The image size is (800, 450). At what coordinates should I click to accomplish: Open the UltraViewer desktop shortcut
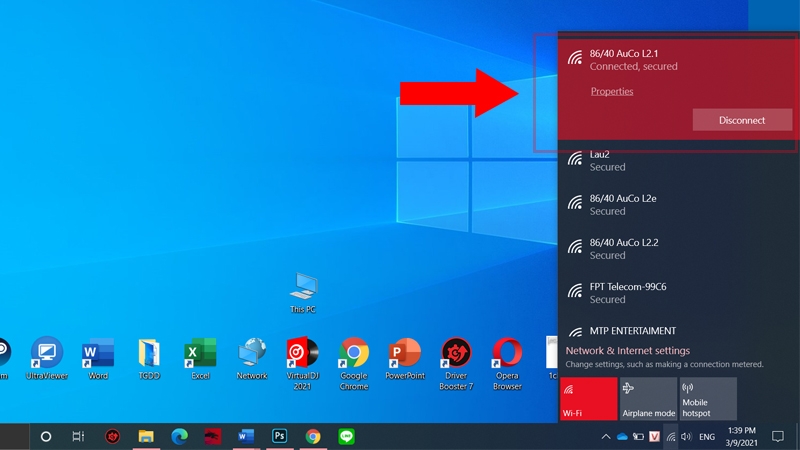46,354
